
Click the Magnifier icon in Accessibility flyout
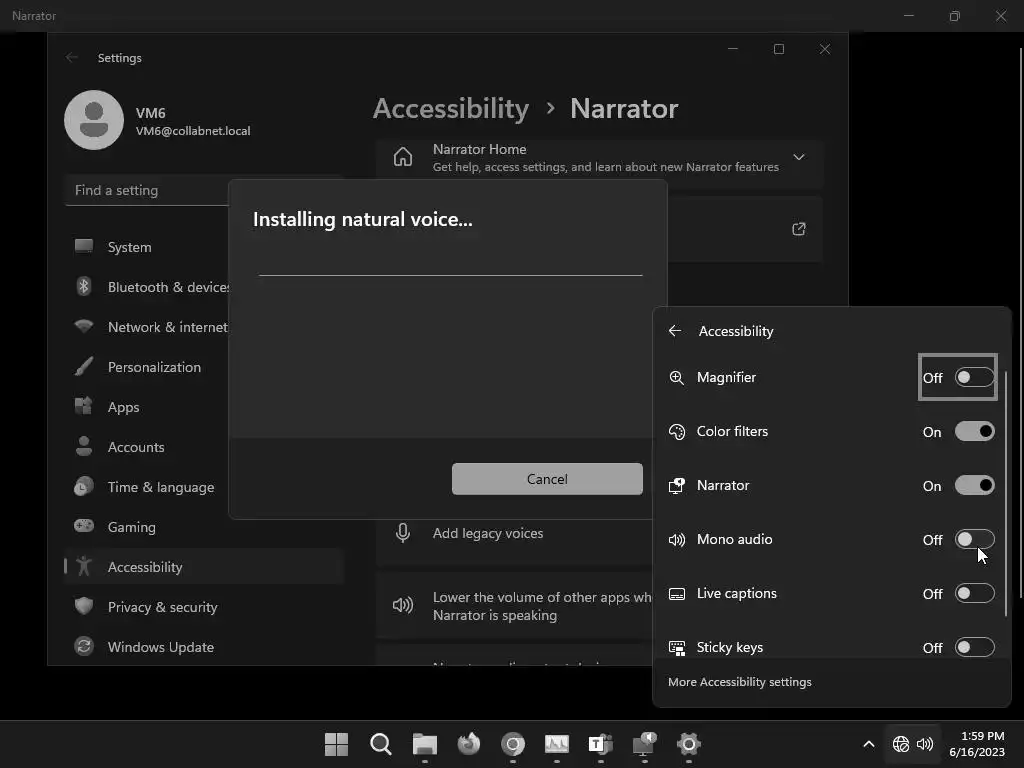point(677,377)
